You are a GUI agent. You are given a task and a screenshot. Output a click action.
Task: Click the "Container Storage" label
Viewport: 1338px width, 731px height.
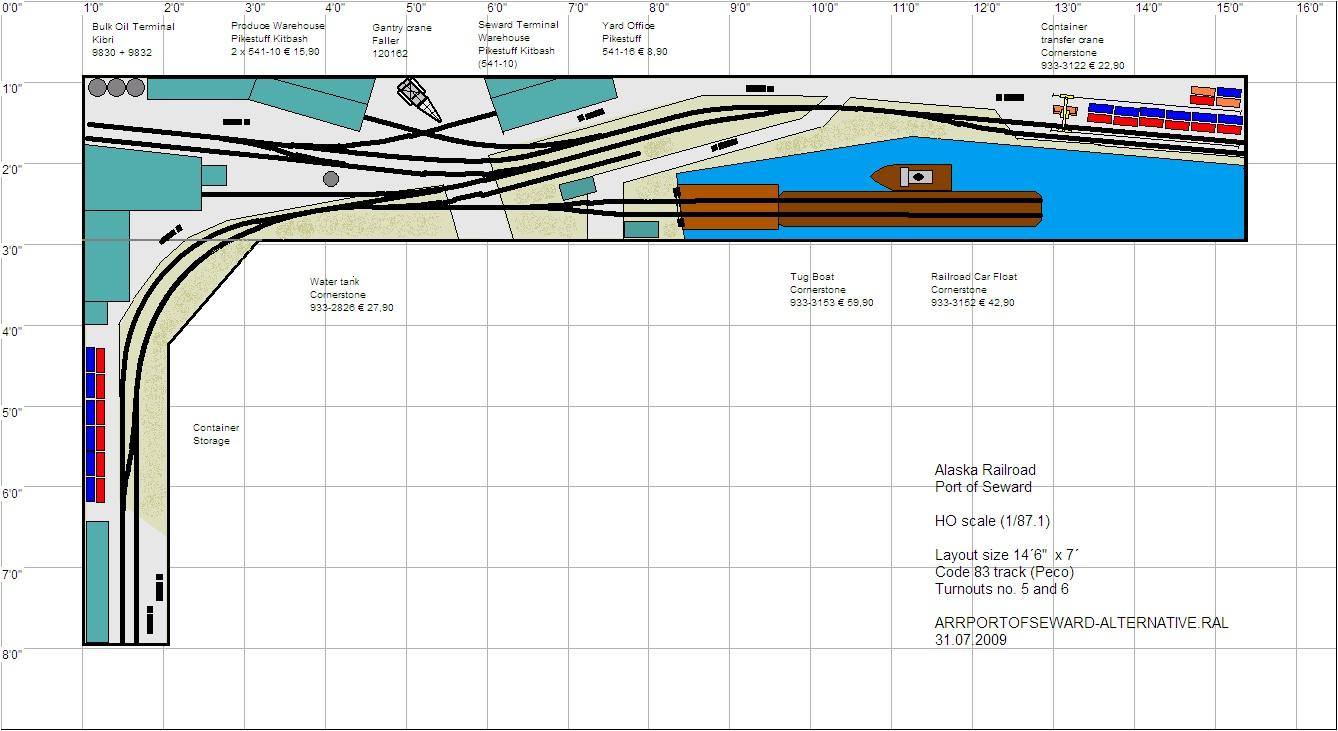[x=216, y=434]
